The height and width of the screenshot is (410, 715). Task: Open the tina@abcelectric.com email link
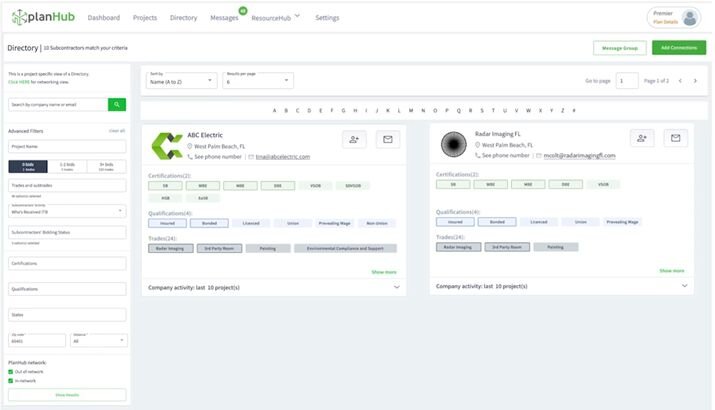coord(282,156)
